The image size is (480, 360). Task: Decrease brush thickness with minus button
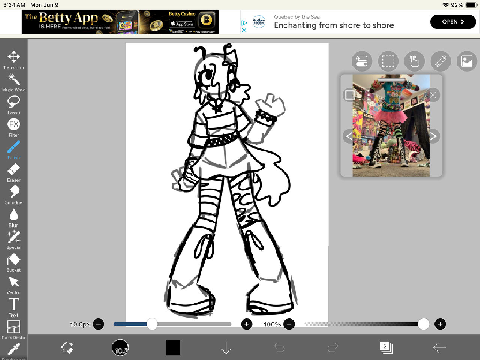tap(98, 324)
